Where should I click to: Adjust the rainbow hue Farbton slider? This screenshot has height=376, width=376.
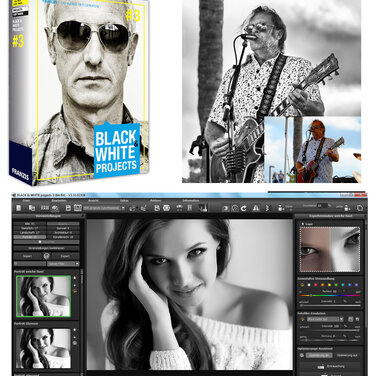point(330,295)
